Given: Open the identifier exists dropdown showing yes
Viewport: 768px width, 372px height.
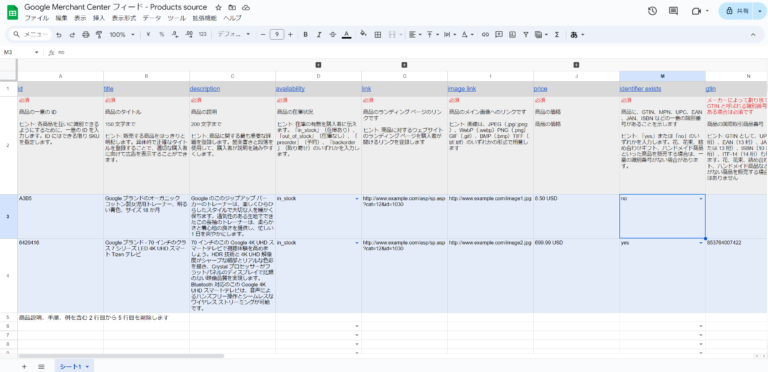Looking at the screenshot, I should pyautogui.click(x=700, y=243).
